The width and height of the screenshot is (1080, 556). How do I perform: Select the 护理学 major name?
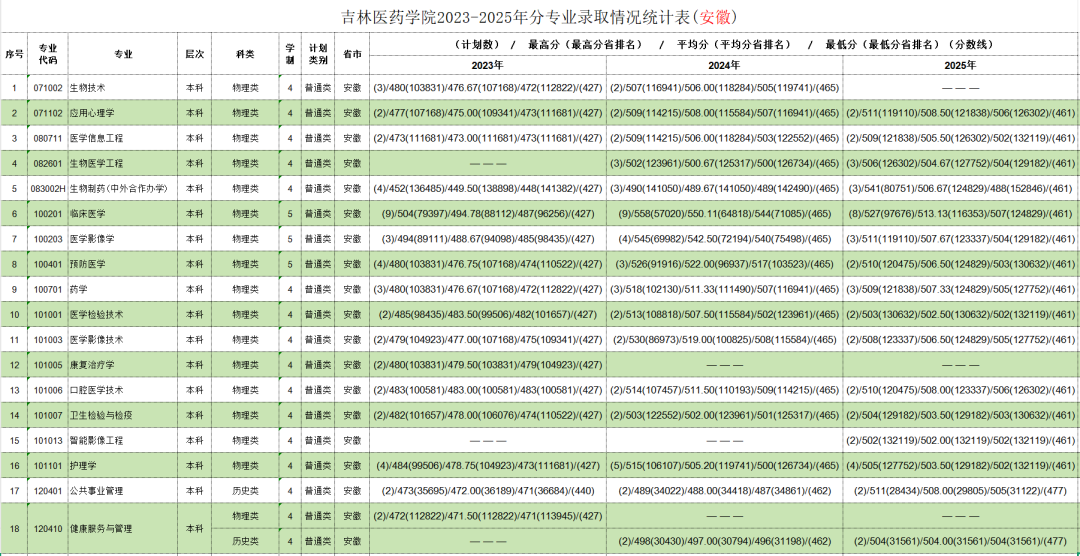click(x=83, y=466)
